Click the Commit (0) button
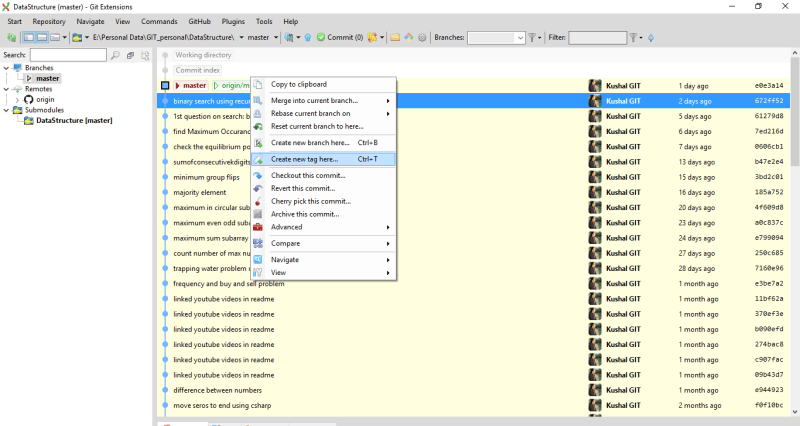Viewport: 800px width, 426px height. (x=340, y=37)
